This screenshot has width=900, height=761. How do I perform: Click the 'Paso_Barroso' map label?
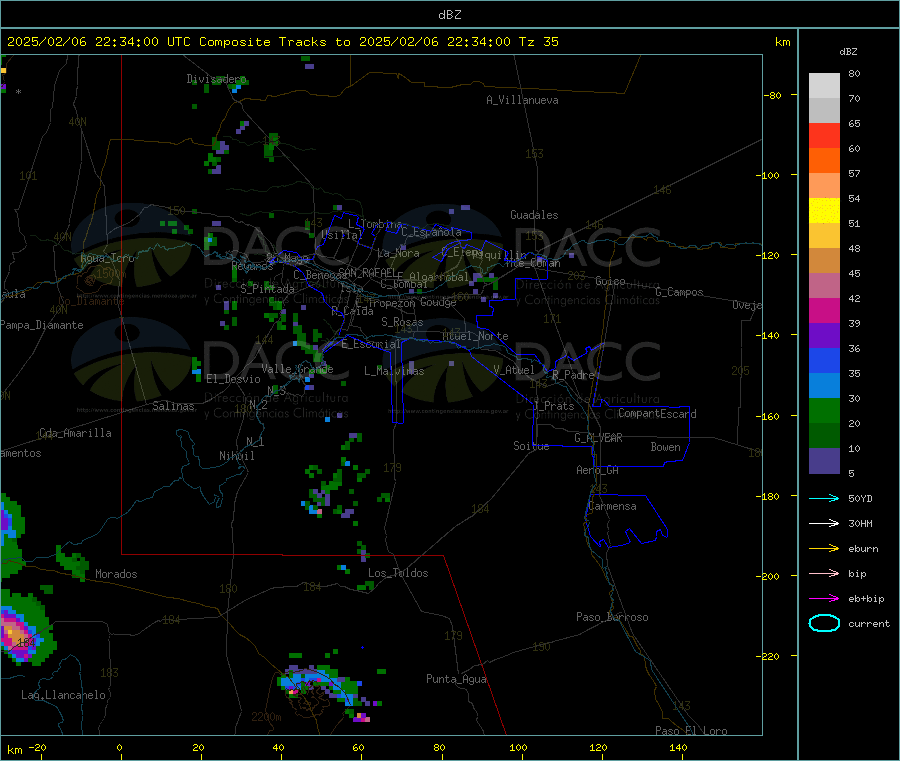[612, 617]
